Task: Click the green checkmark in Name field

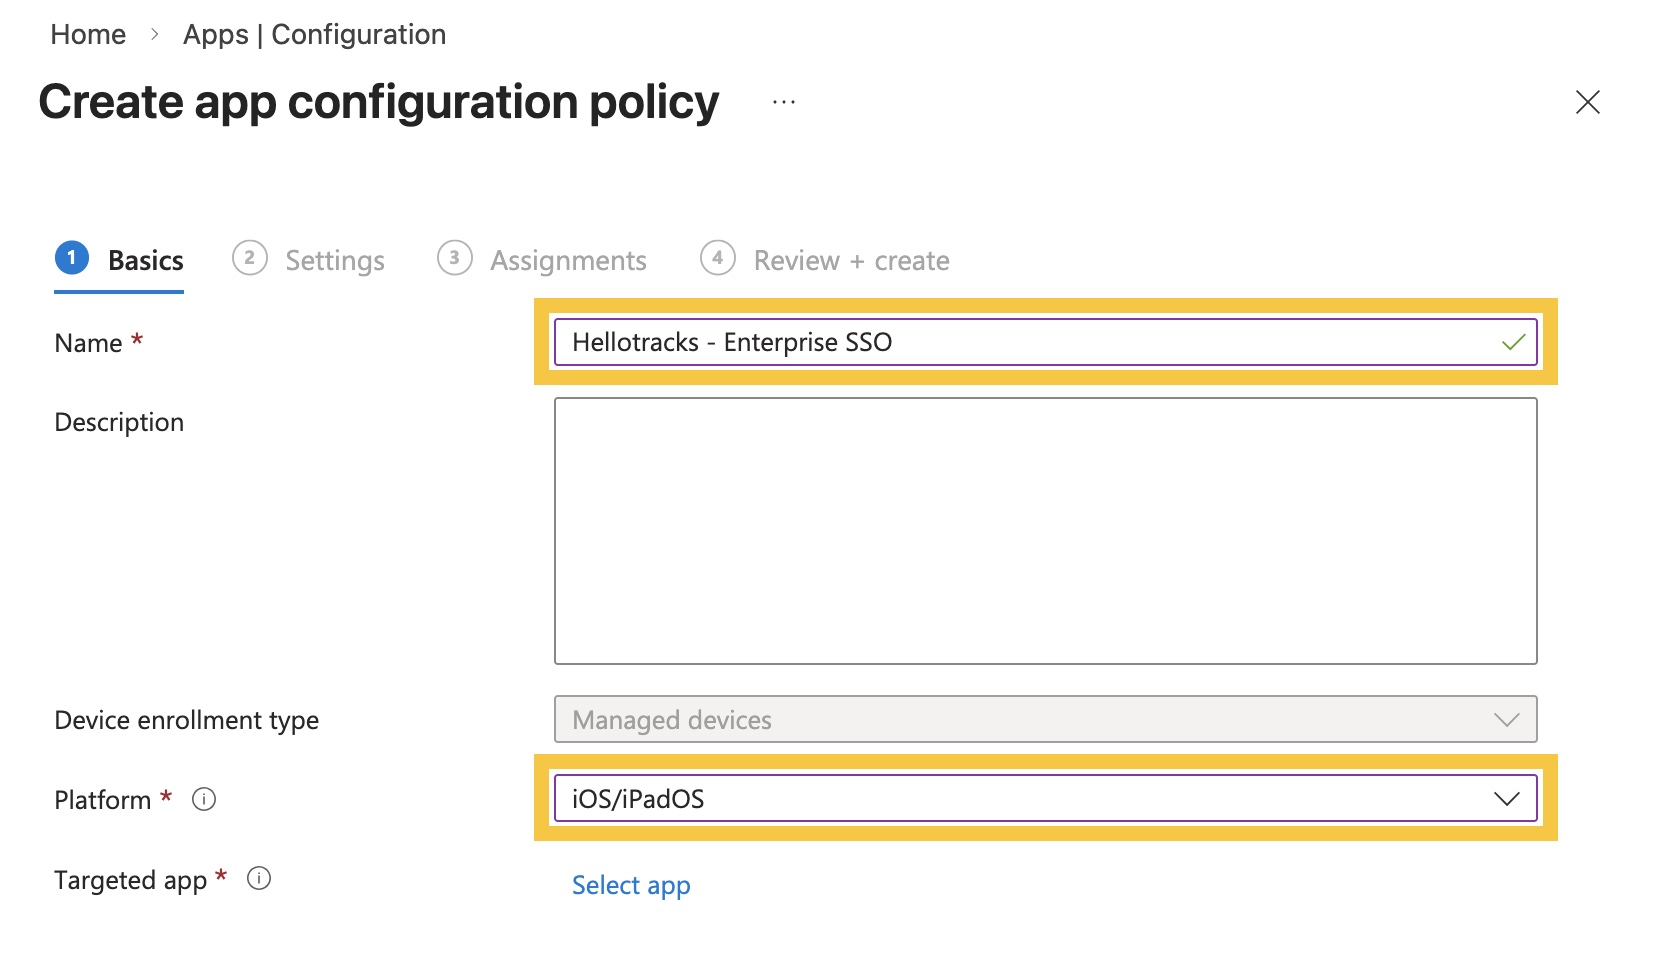Action: click(x=1513, y=343)
